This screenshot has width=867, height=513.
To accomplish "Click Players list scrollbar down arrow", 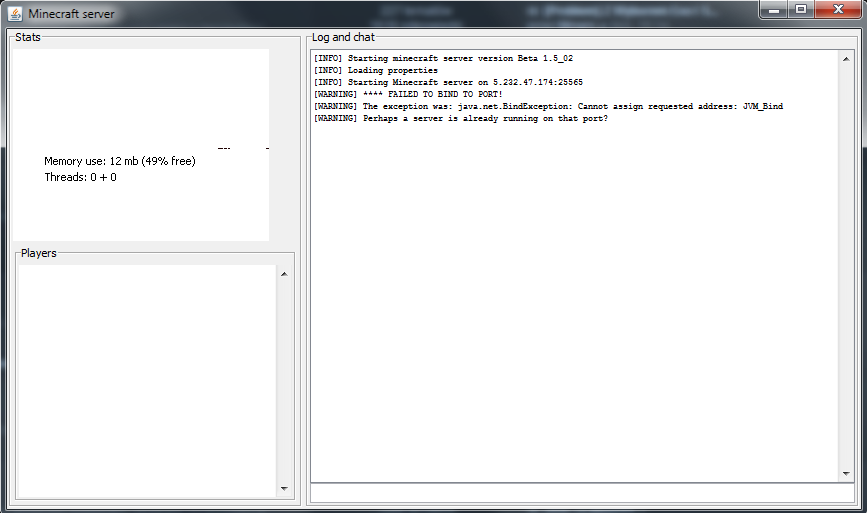I will [284, 489].
